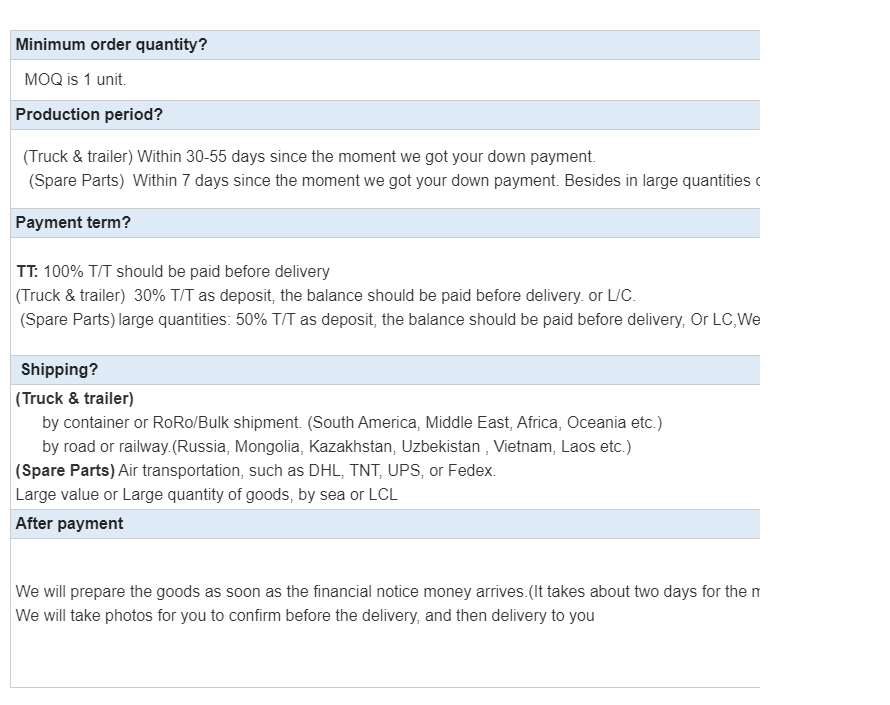Click "Air transportation, such as DHL, TNT" text

tap(307, 471)
